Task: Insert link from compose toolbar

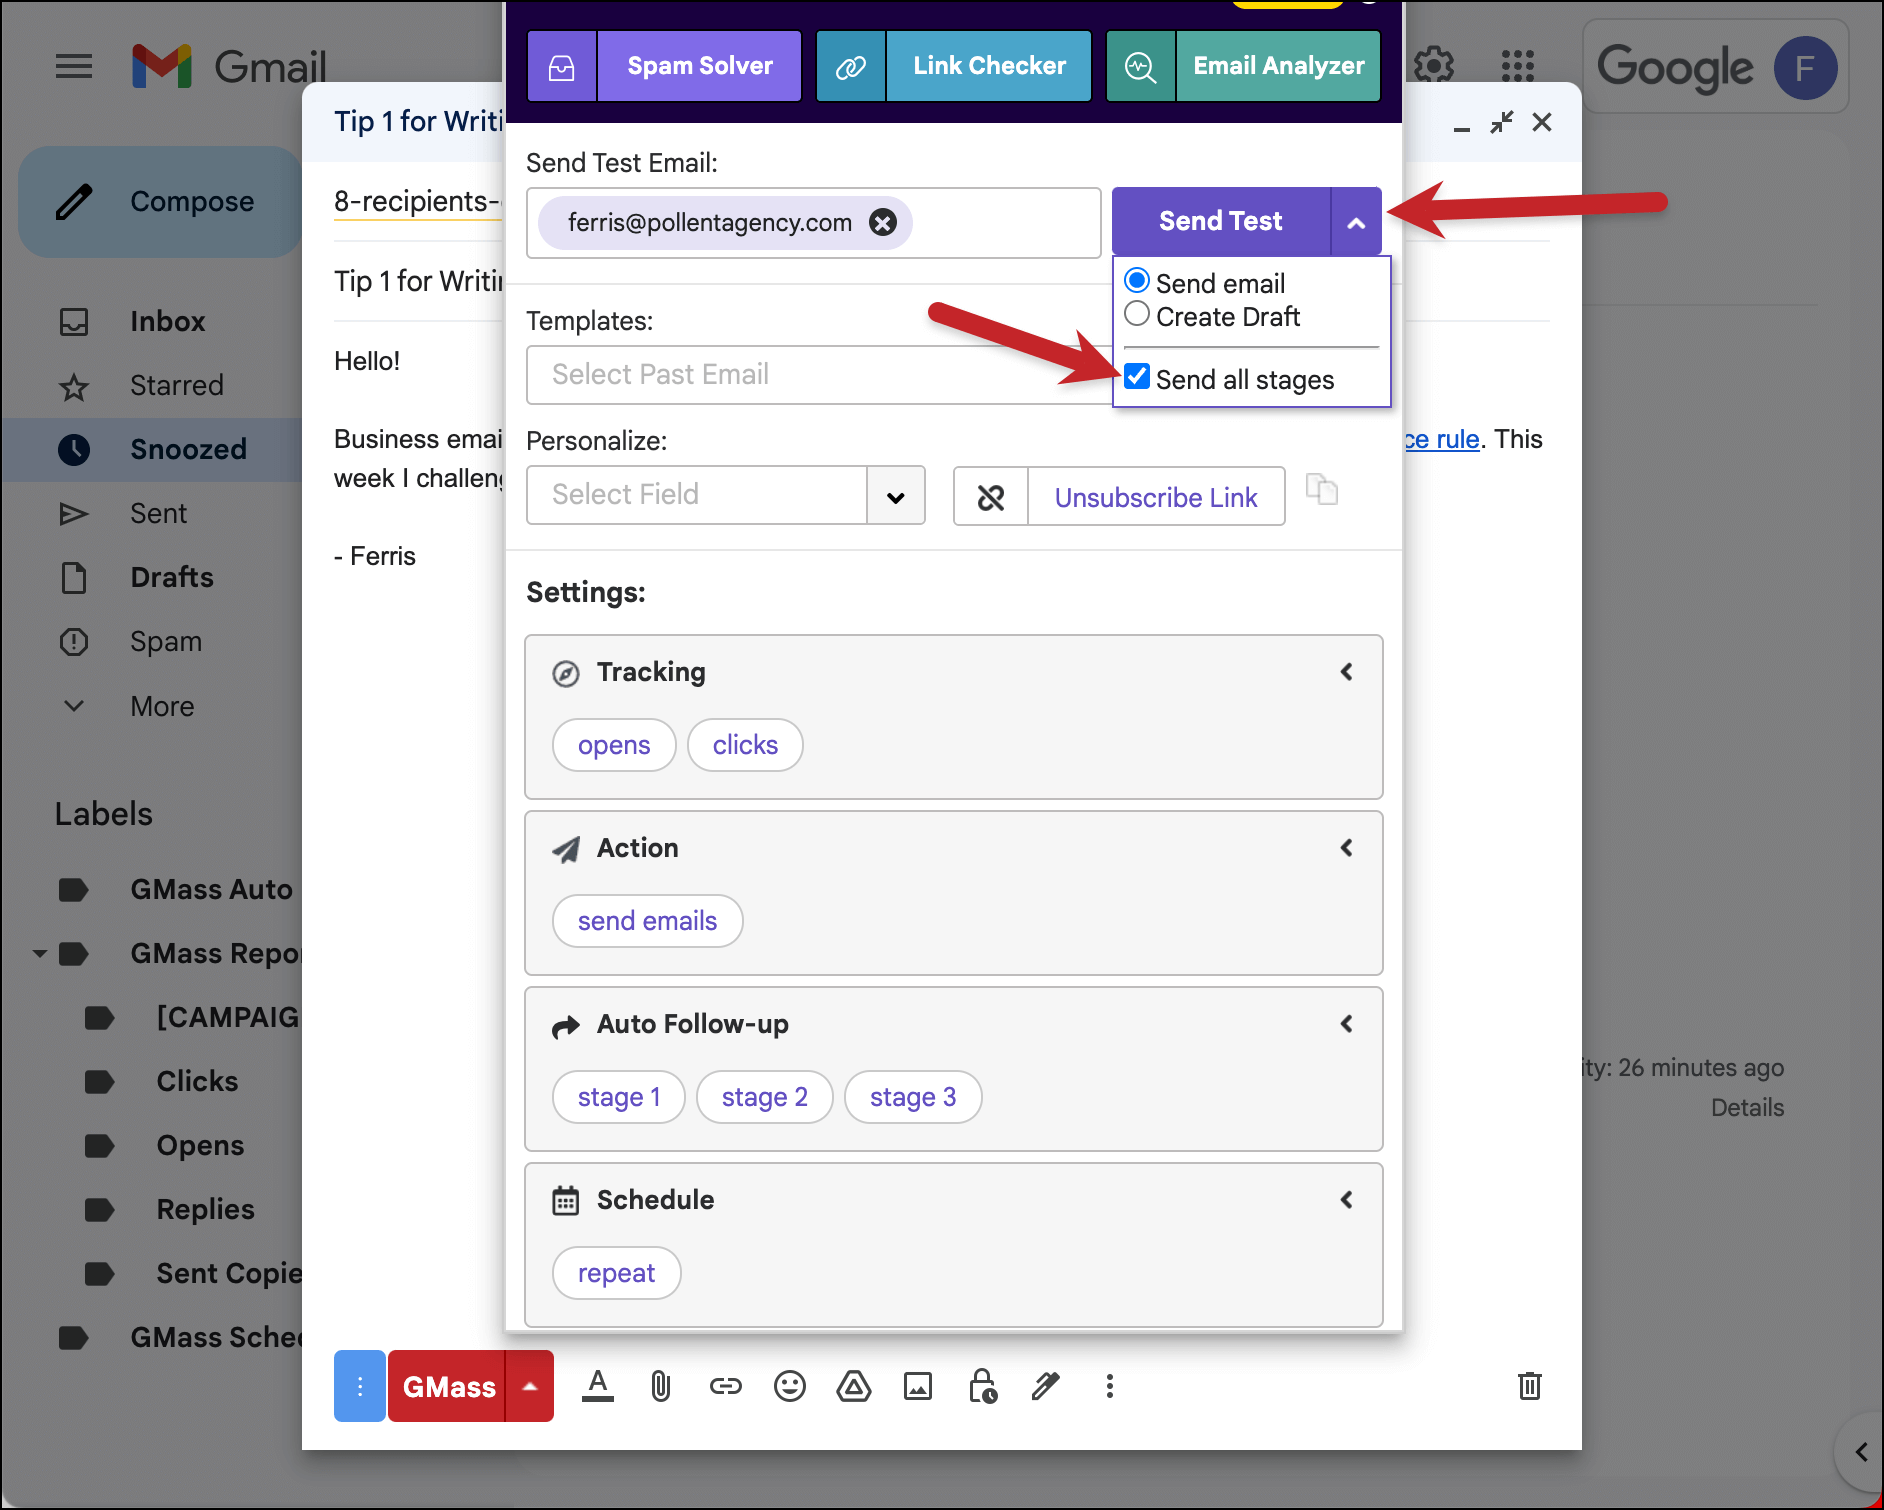Action: tap(725, 1386)
